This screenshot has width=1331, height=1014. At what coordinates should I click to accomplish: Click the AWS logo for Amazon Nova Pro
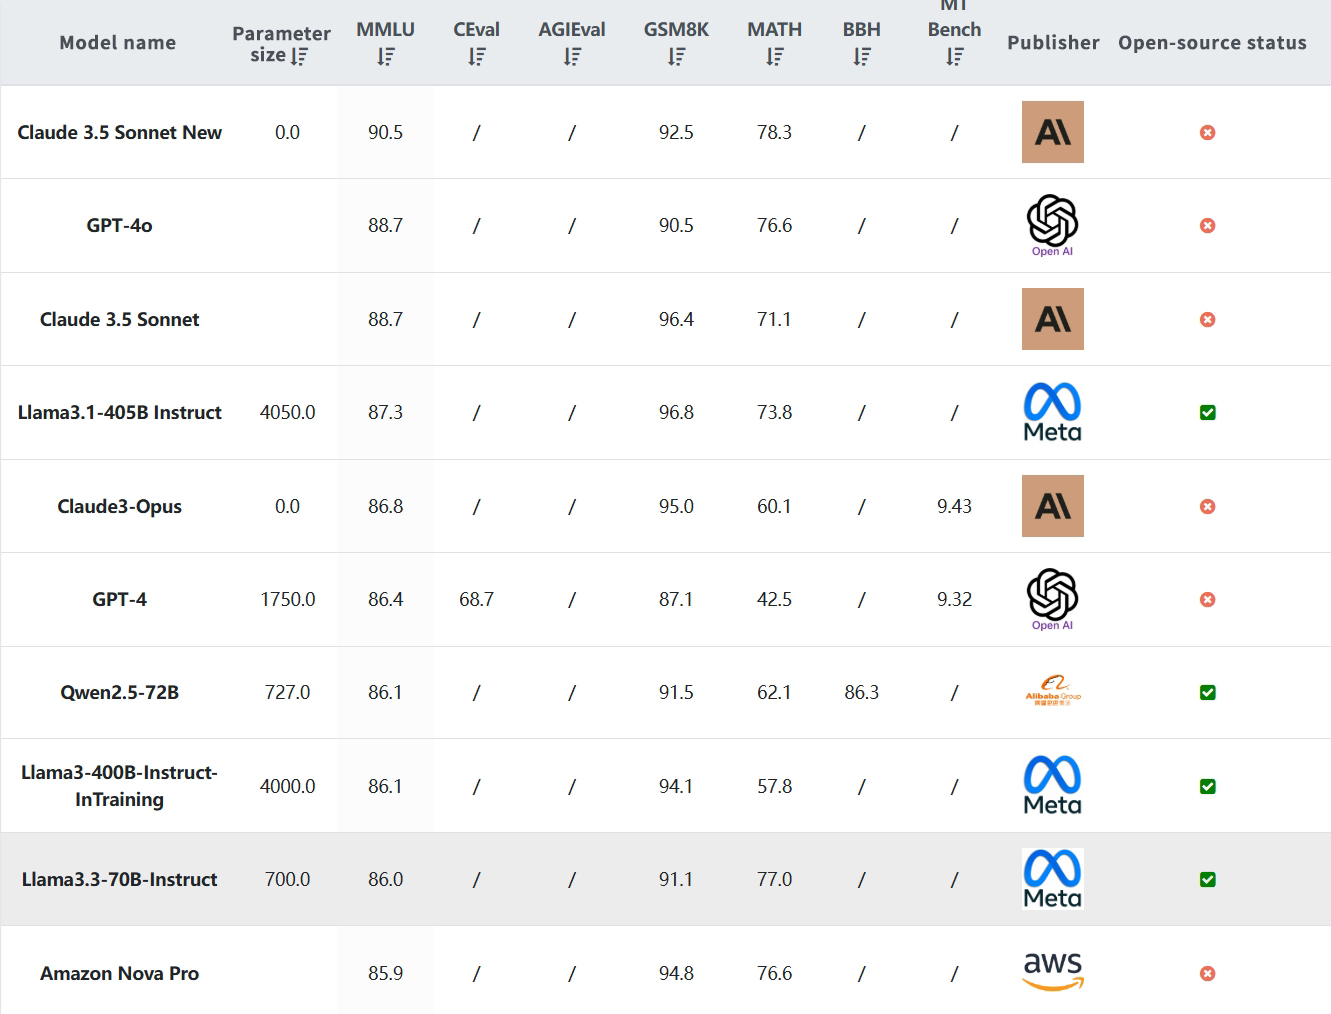1052,971
